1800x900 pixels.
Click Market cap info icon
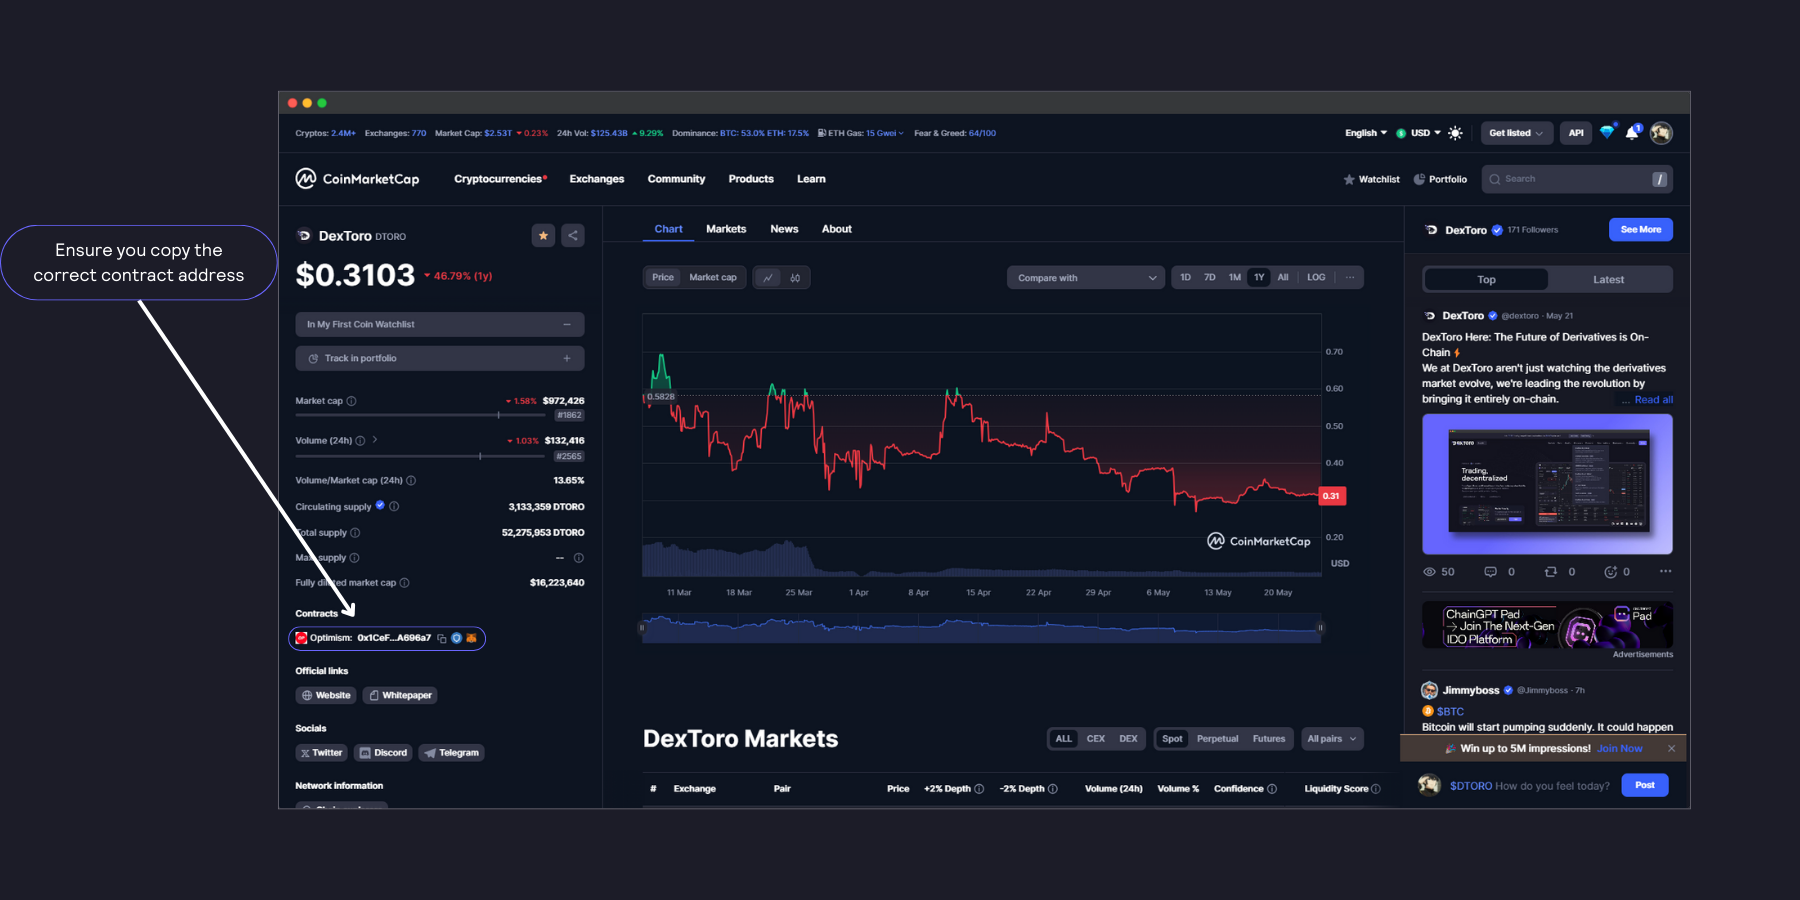click(351, 401)
